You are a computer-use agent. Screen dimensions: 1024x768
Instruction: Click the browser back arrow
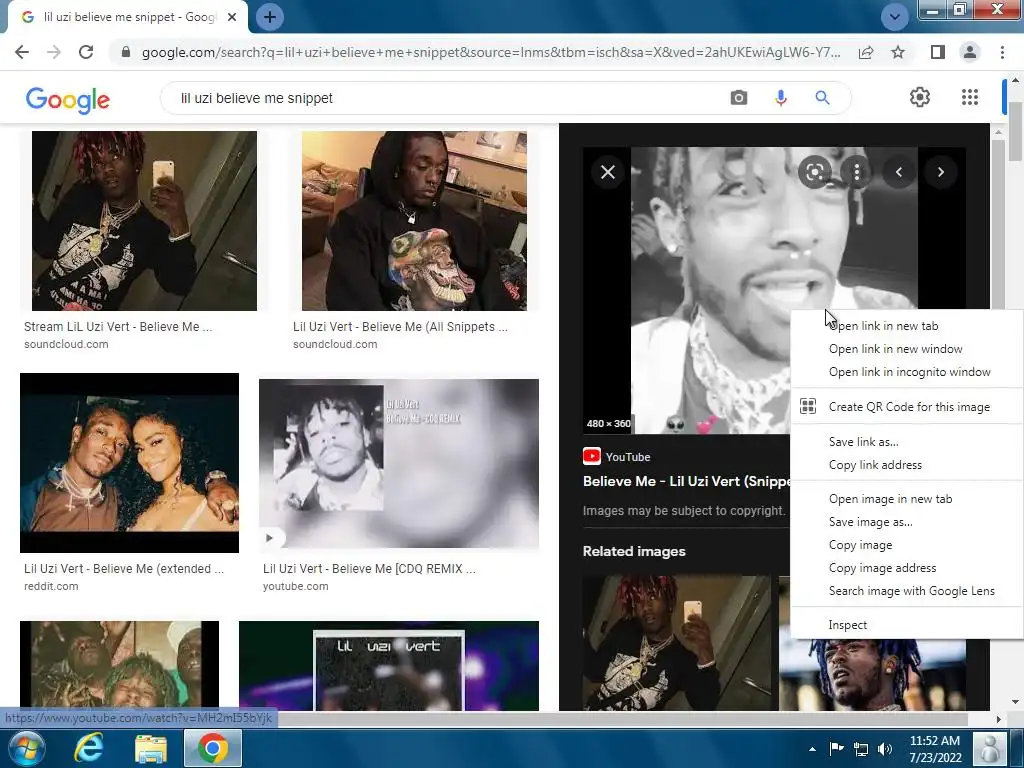click(22, 52)
